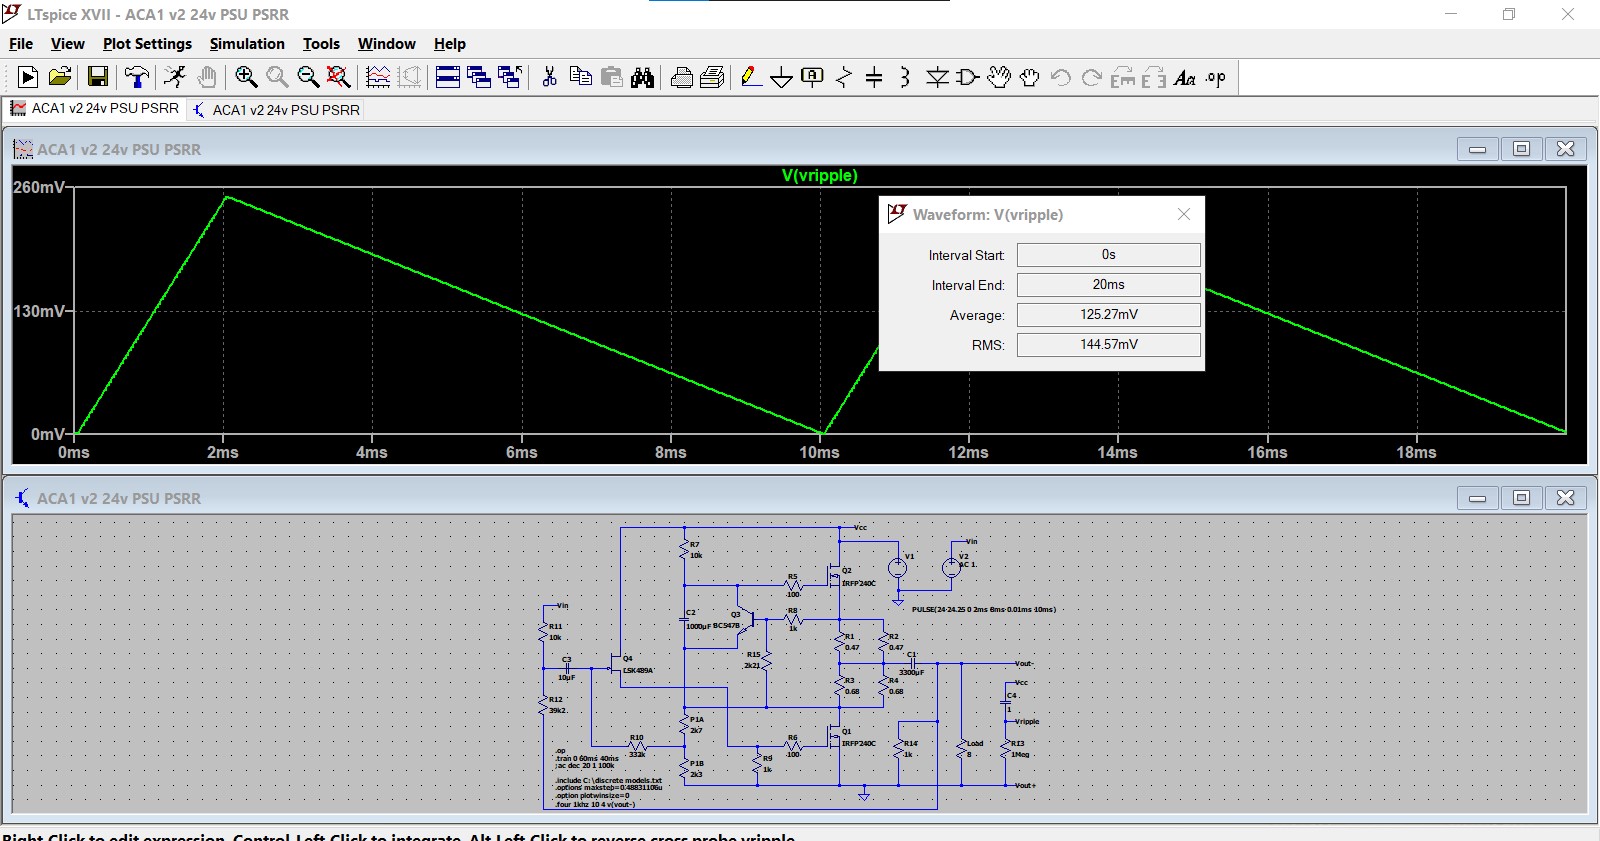The width and height of the screenshot is (1600, 841).
Task: Click the Pan magnifier icon
Action: 277,77
